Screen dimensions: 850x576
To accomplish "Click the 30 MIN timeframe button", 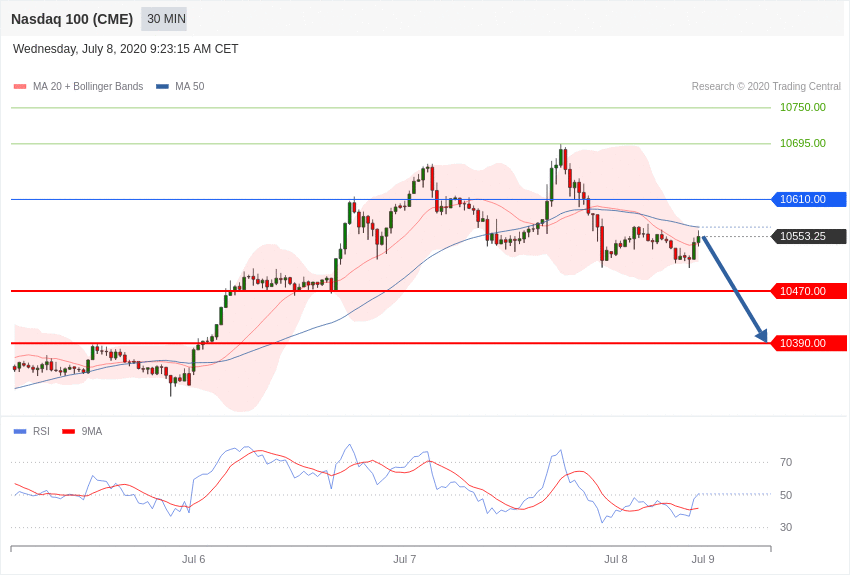I will (x=164, y=19).
